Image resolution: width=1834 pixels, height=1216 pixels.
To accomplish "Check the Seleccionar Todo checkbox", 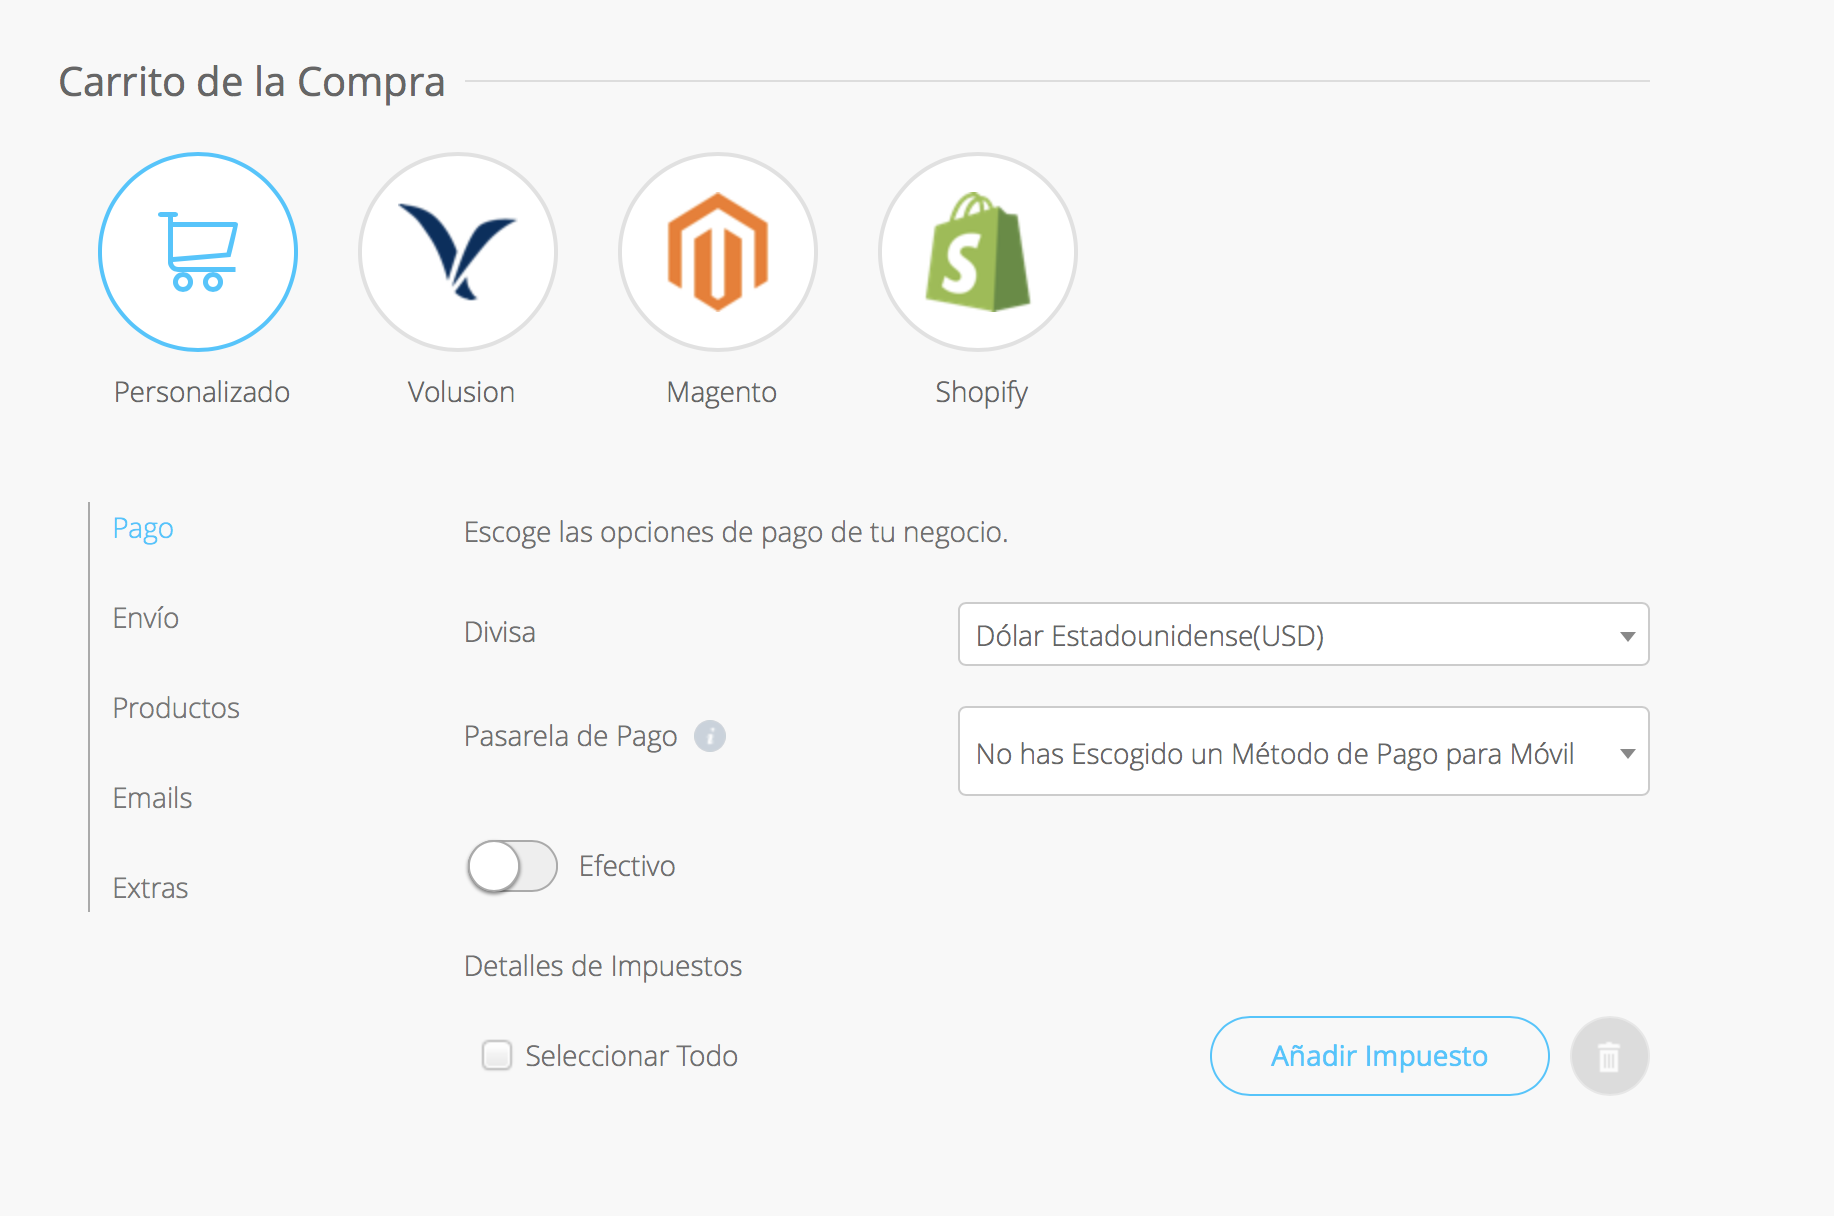I will (x=497, y=1055).
